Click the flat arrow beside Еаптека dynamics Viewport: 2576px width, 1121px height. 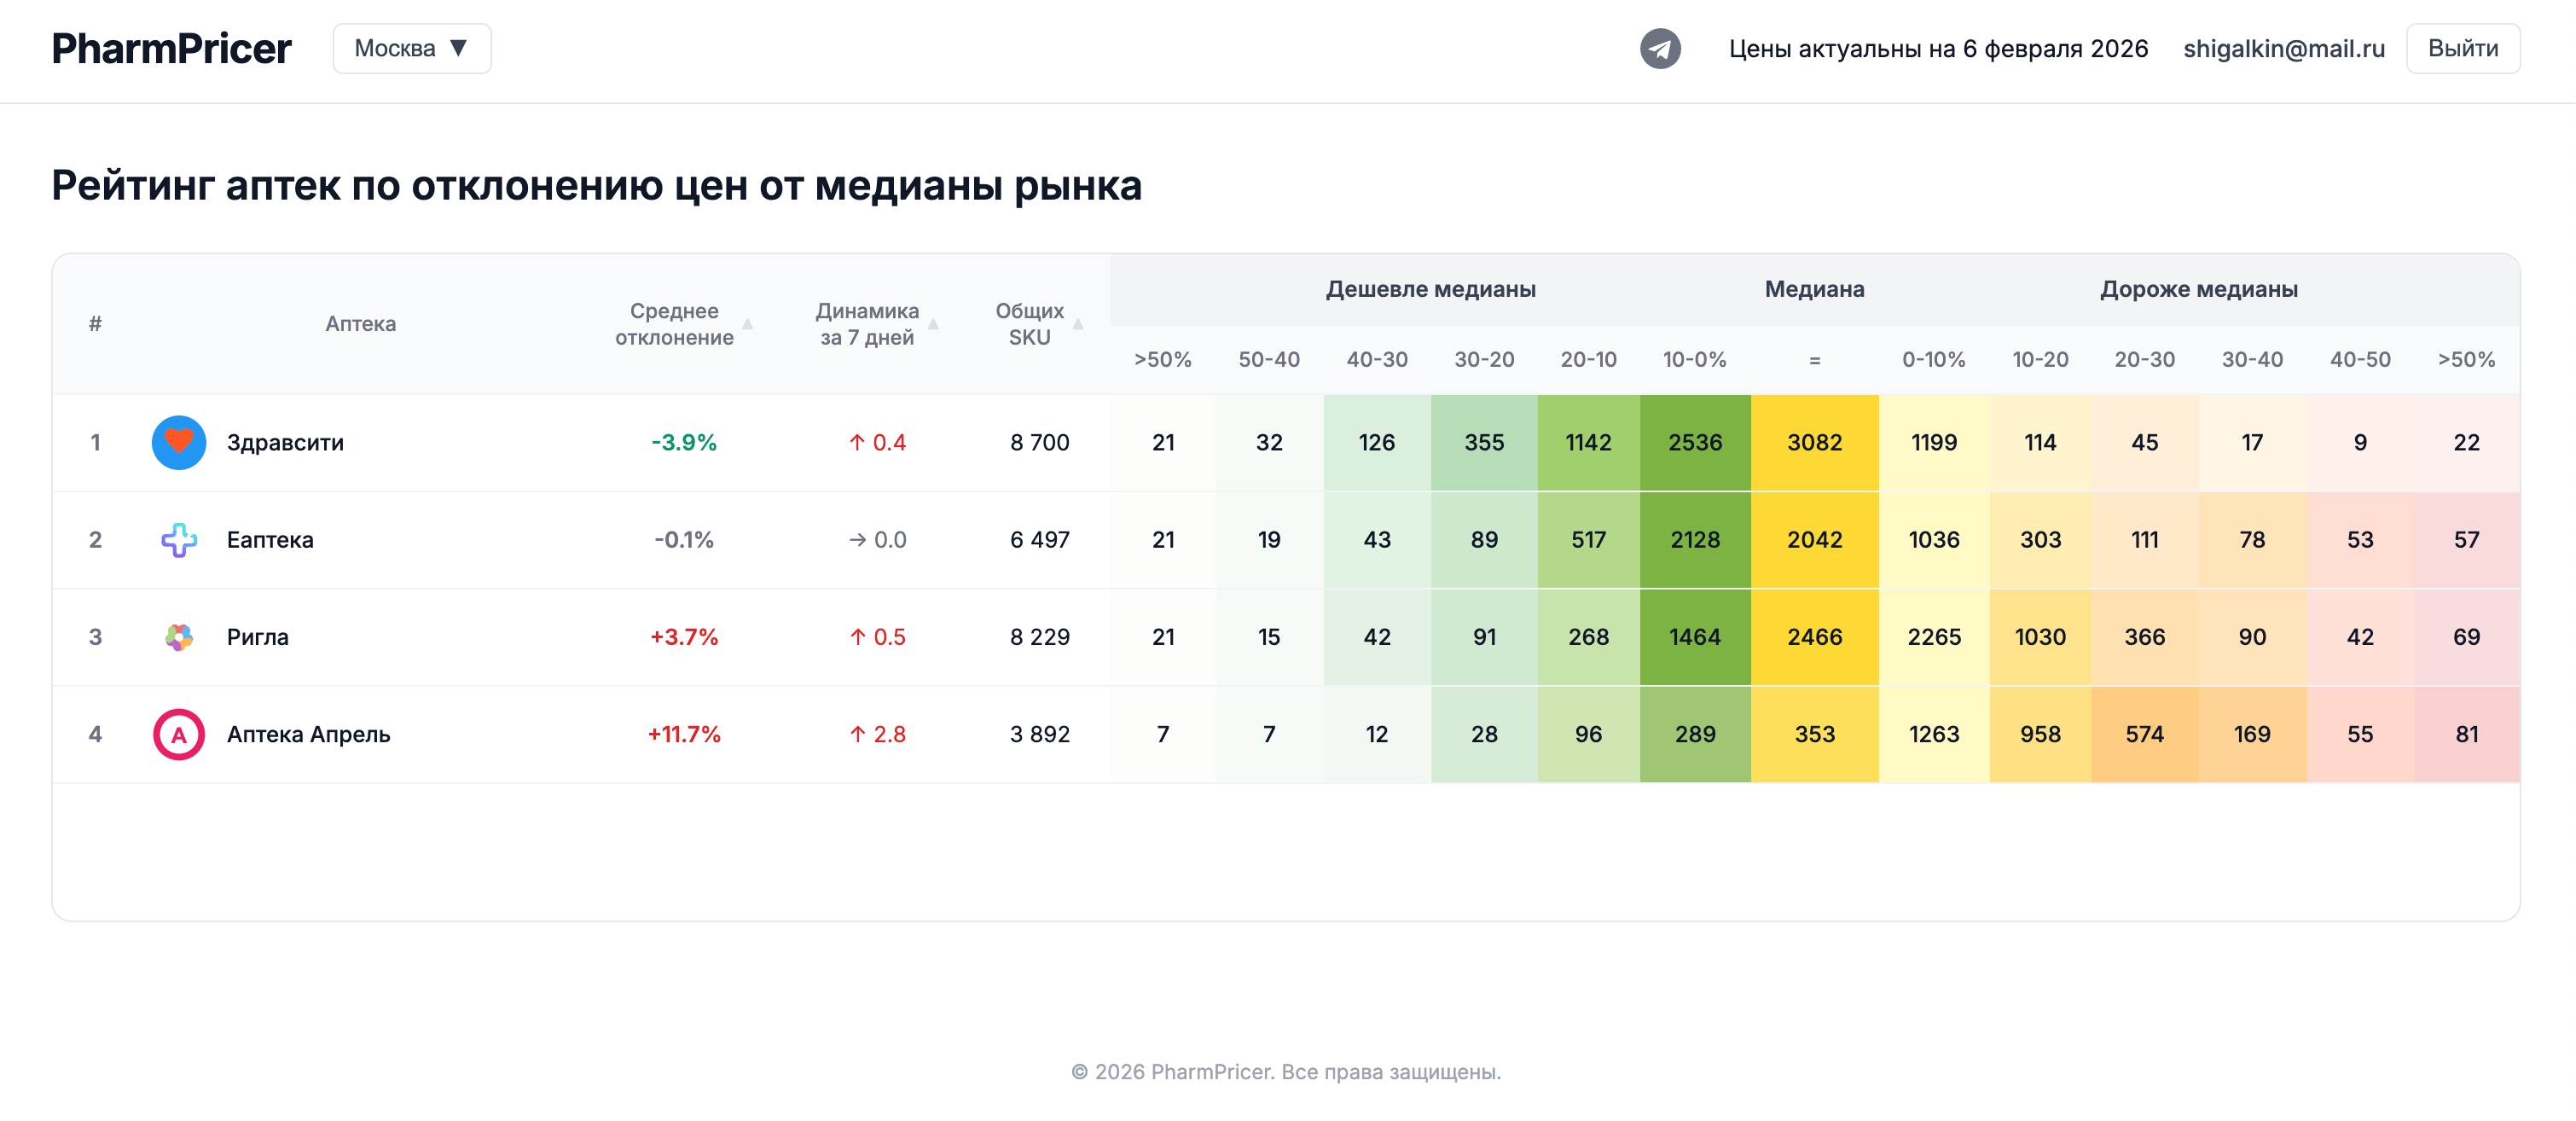(857, 539)
